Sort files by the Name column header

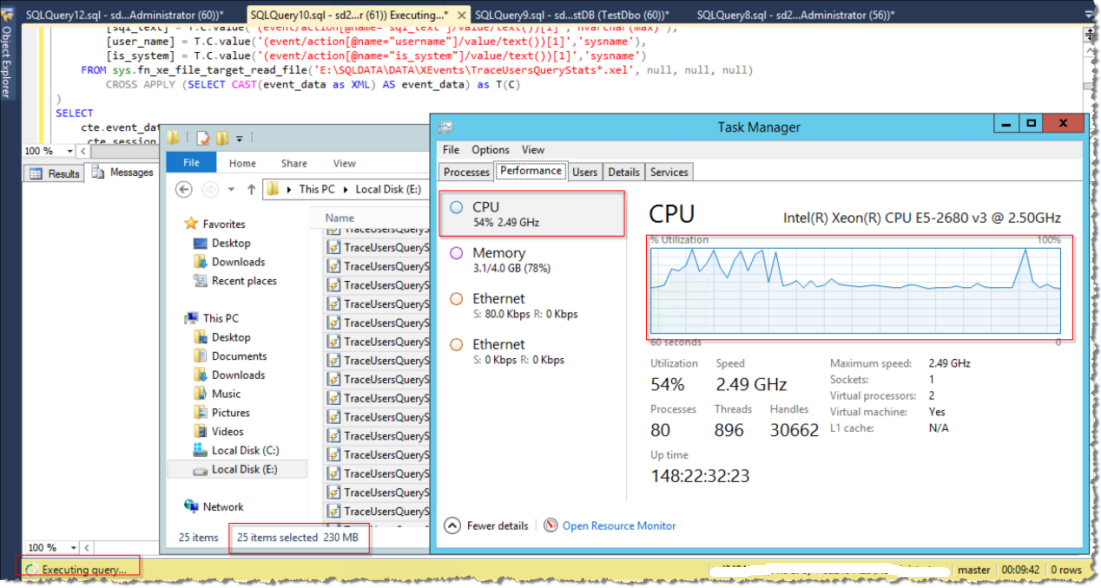[x=340, y=218]
